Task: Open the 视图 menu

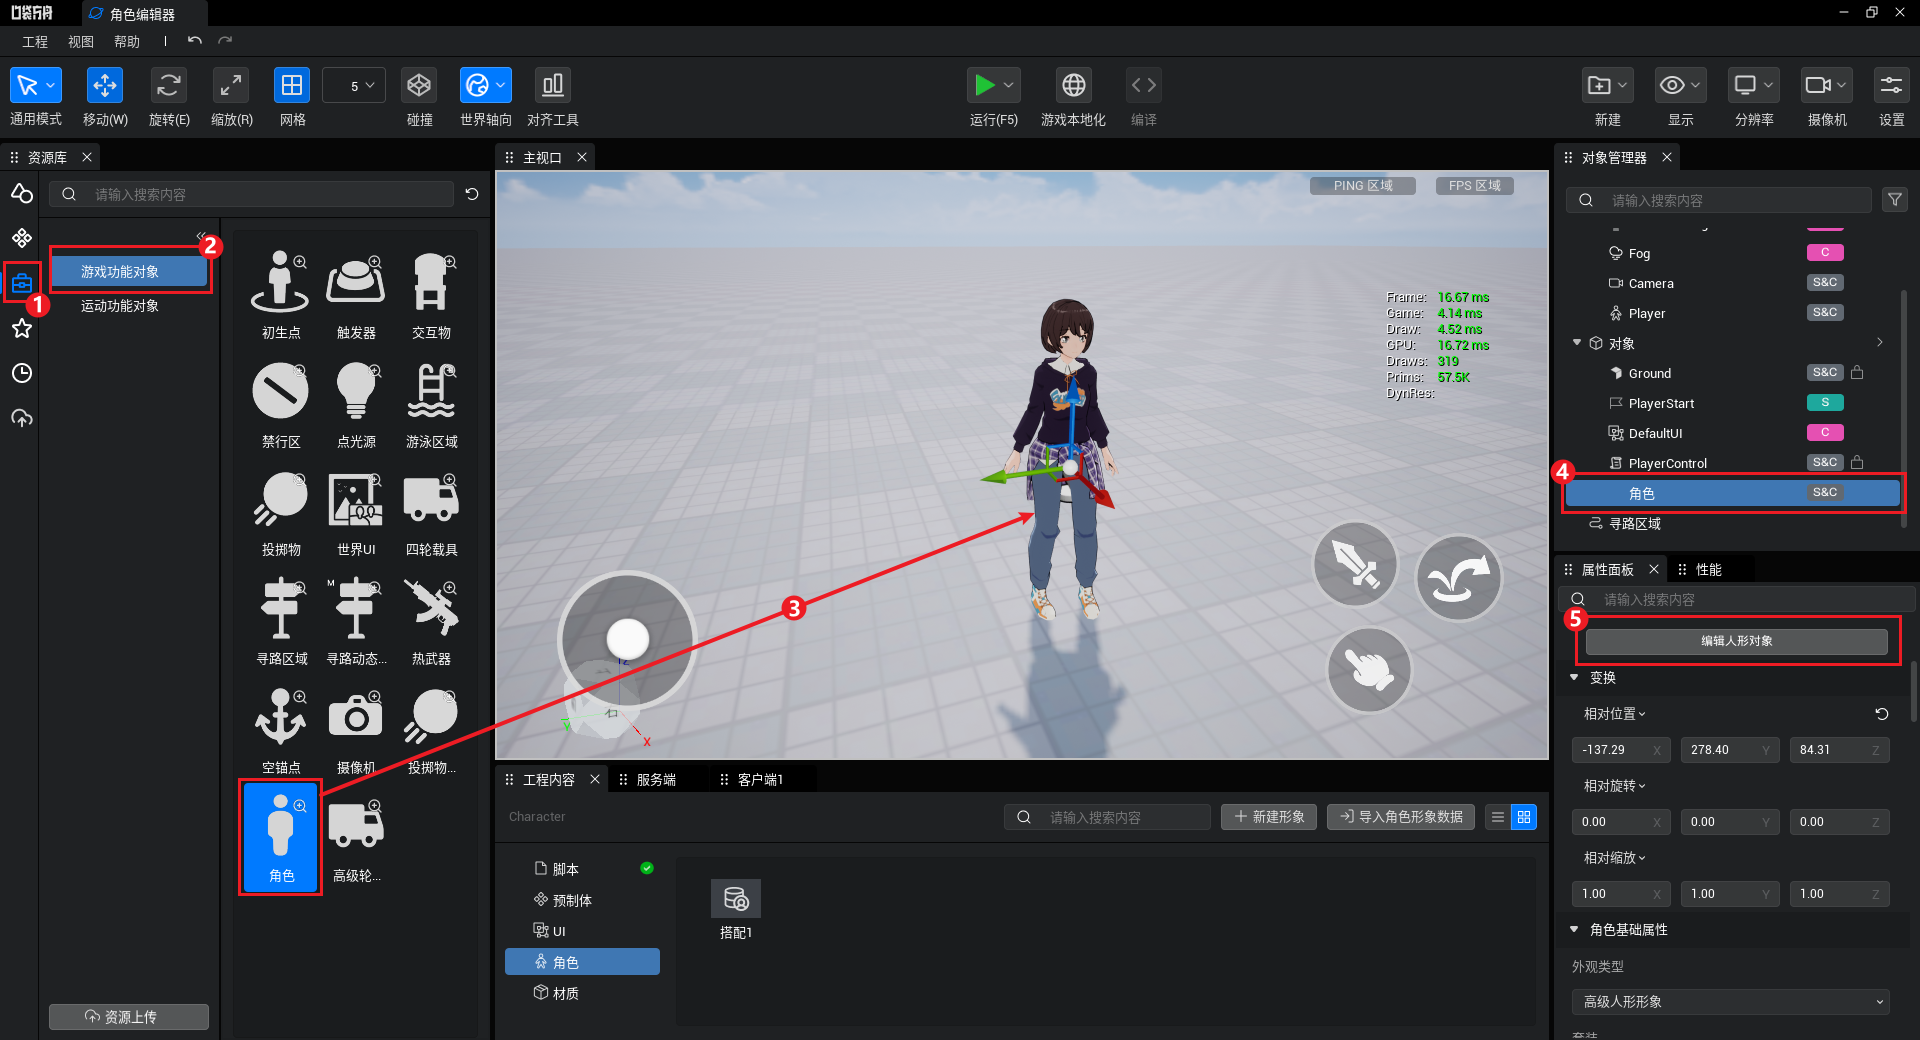Action: (81, 42)
